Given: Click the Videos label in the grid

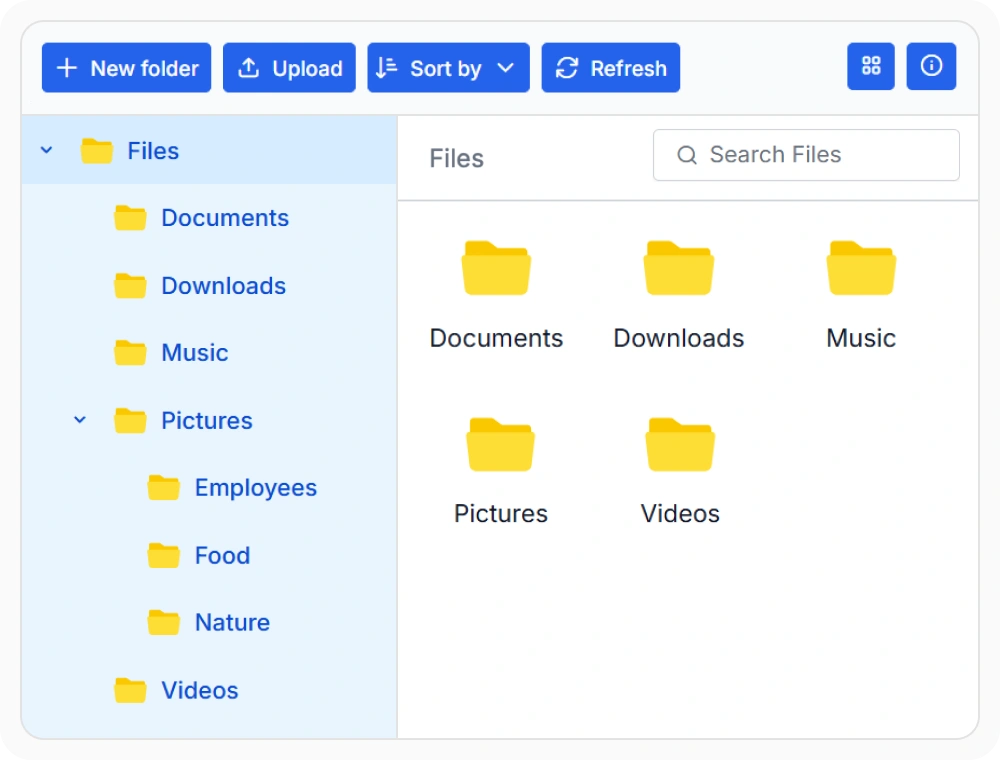Looking at the screenshot, I should (680, 513).
